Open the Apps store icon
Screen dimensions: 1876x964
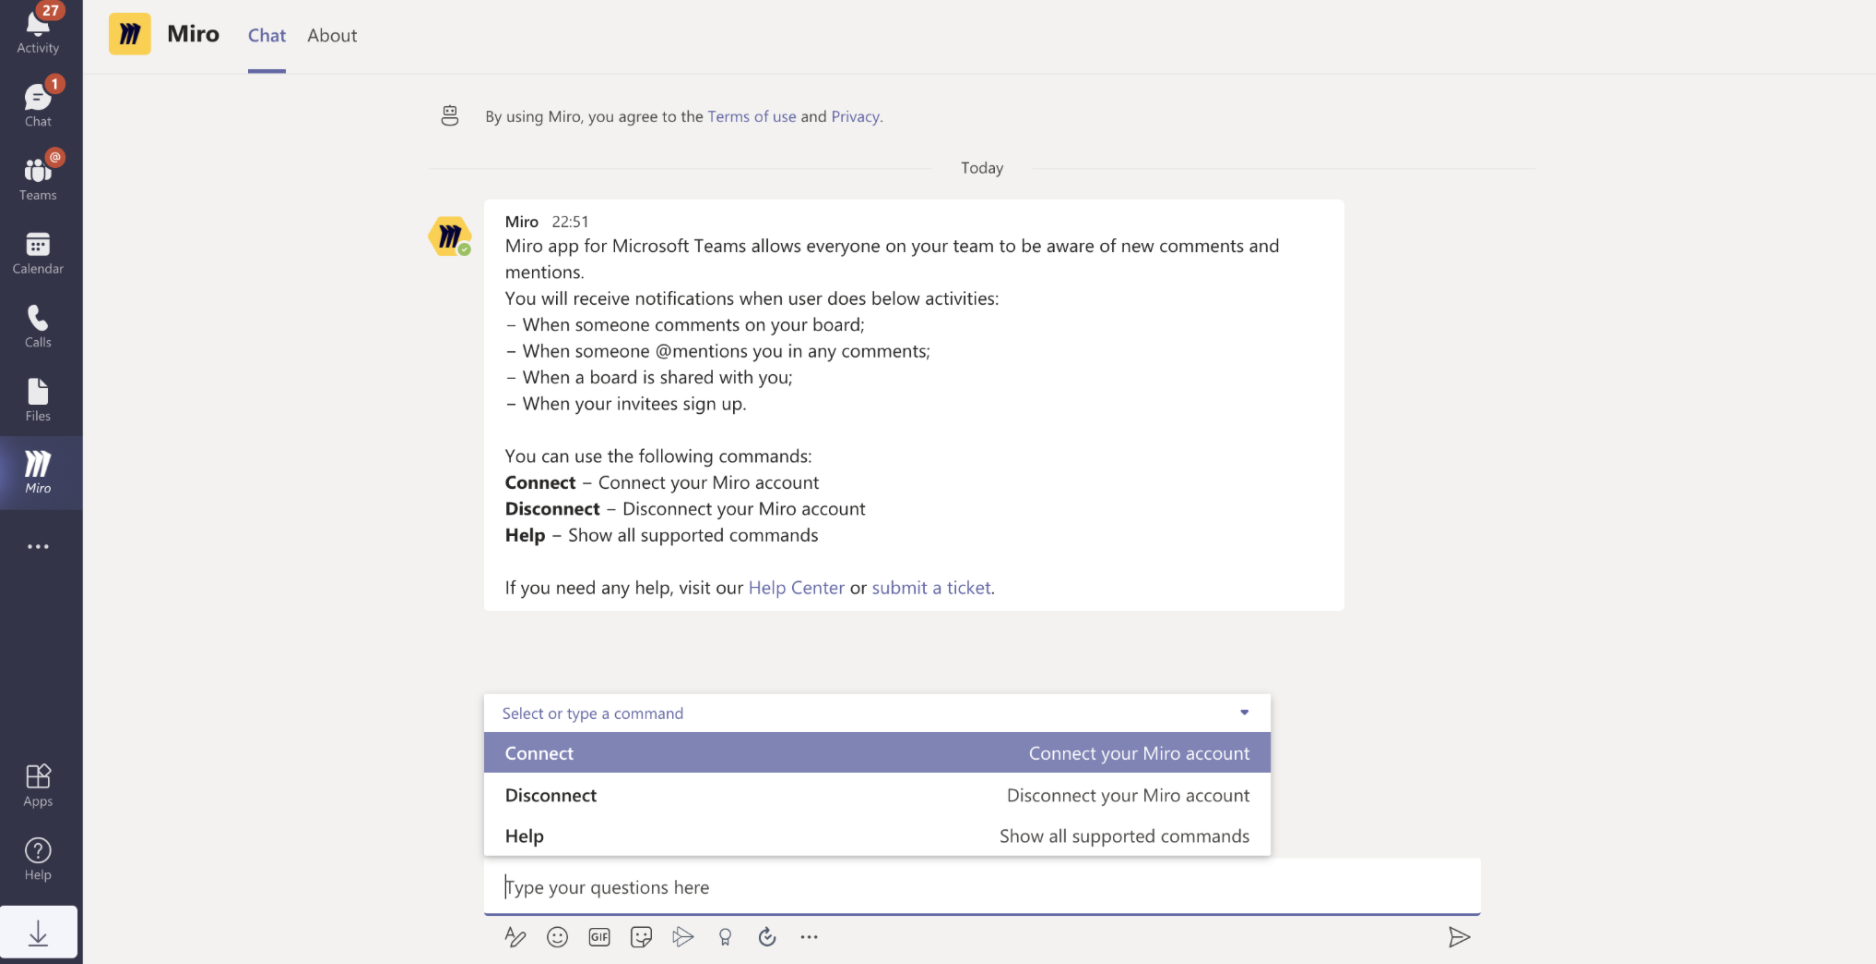coord(38,784)
